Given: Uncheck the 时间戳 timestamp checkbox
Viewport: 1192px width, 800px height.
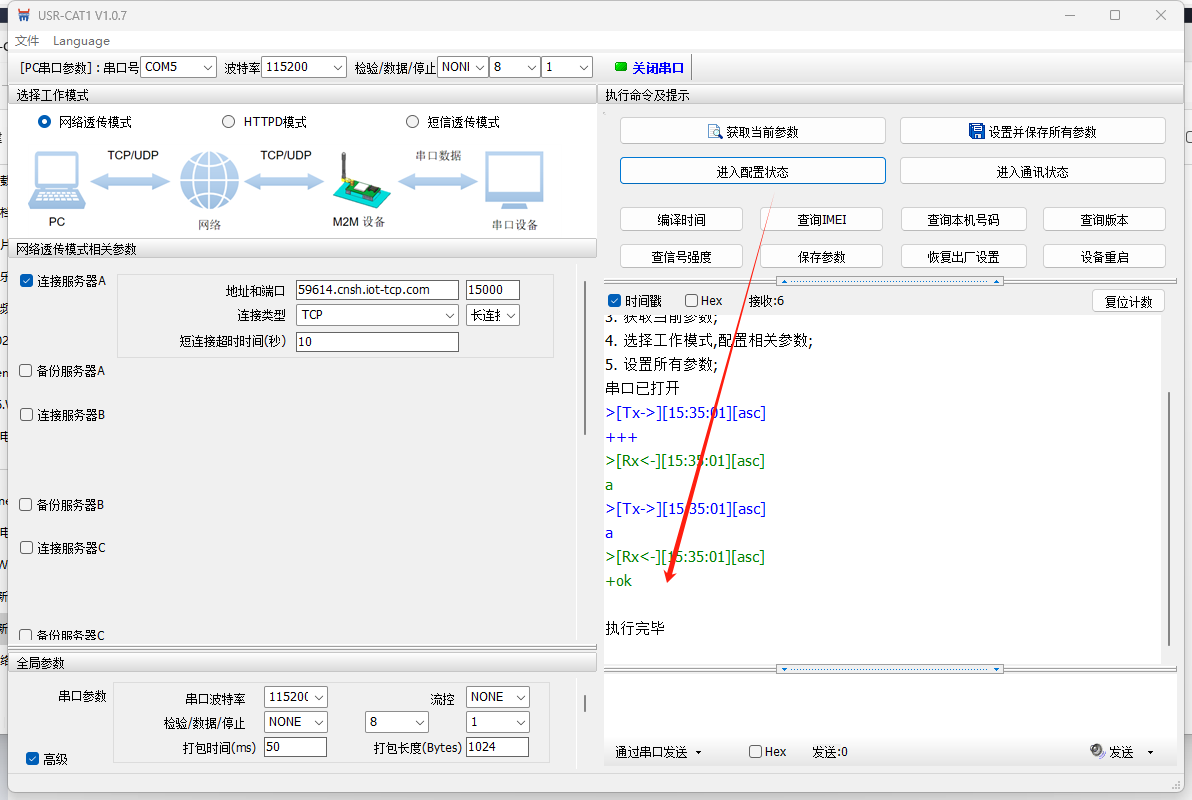Looking at the screenshot, I should coord(615,301).
